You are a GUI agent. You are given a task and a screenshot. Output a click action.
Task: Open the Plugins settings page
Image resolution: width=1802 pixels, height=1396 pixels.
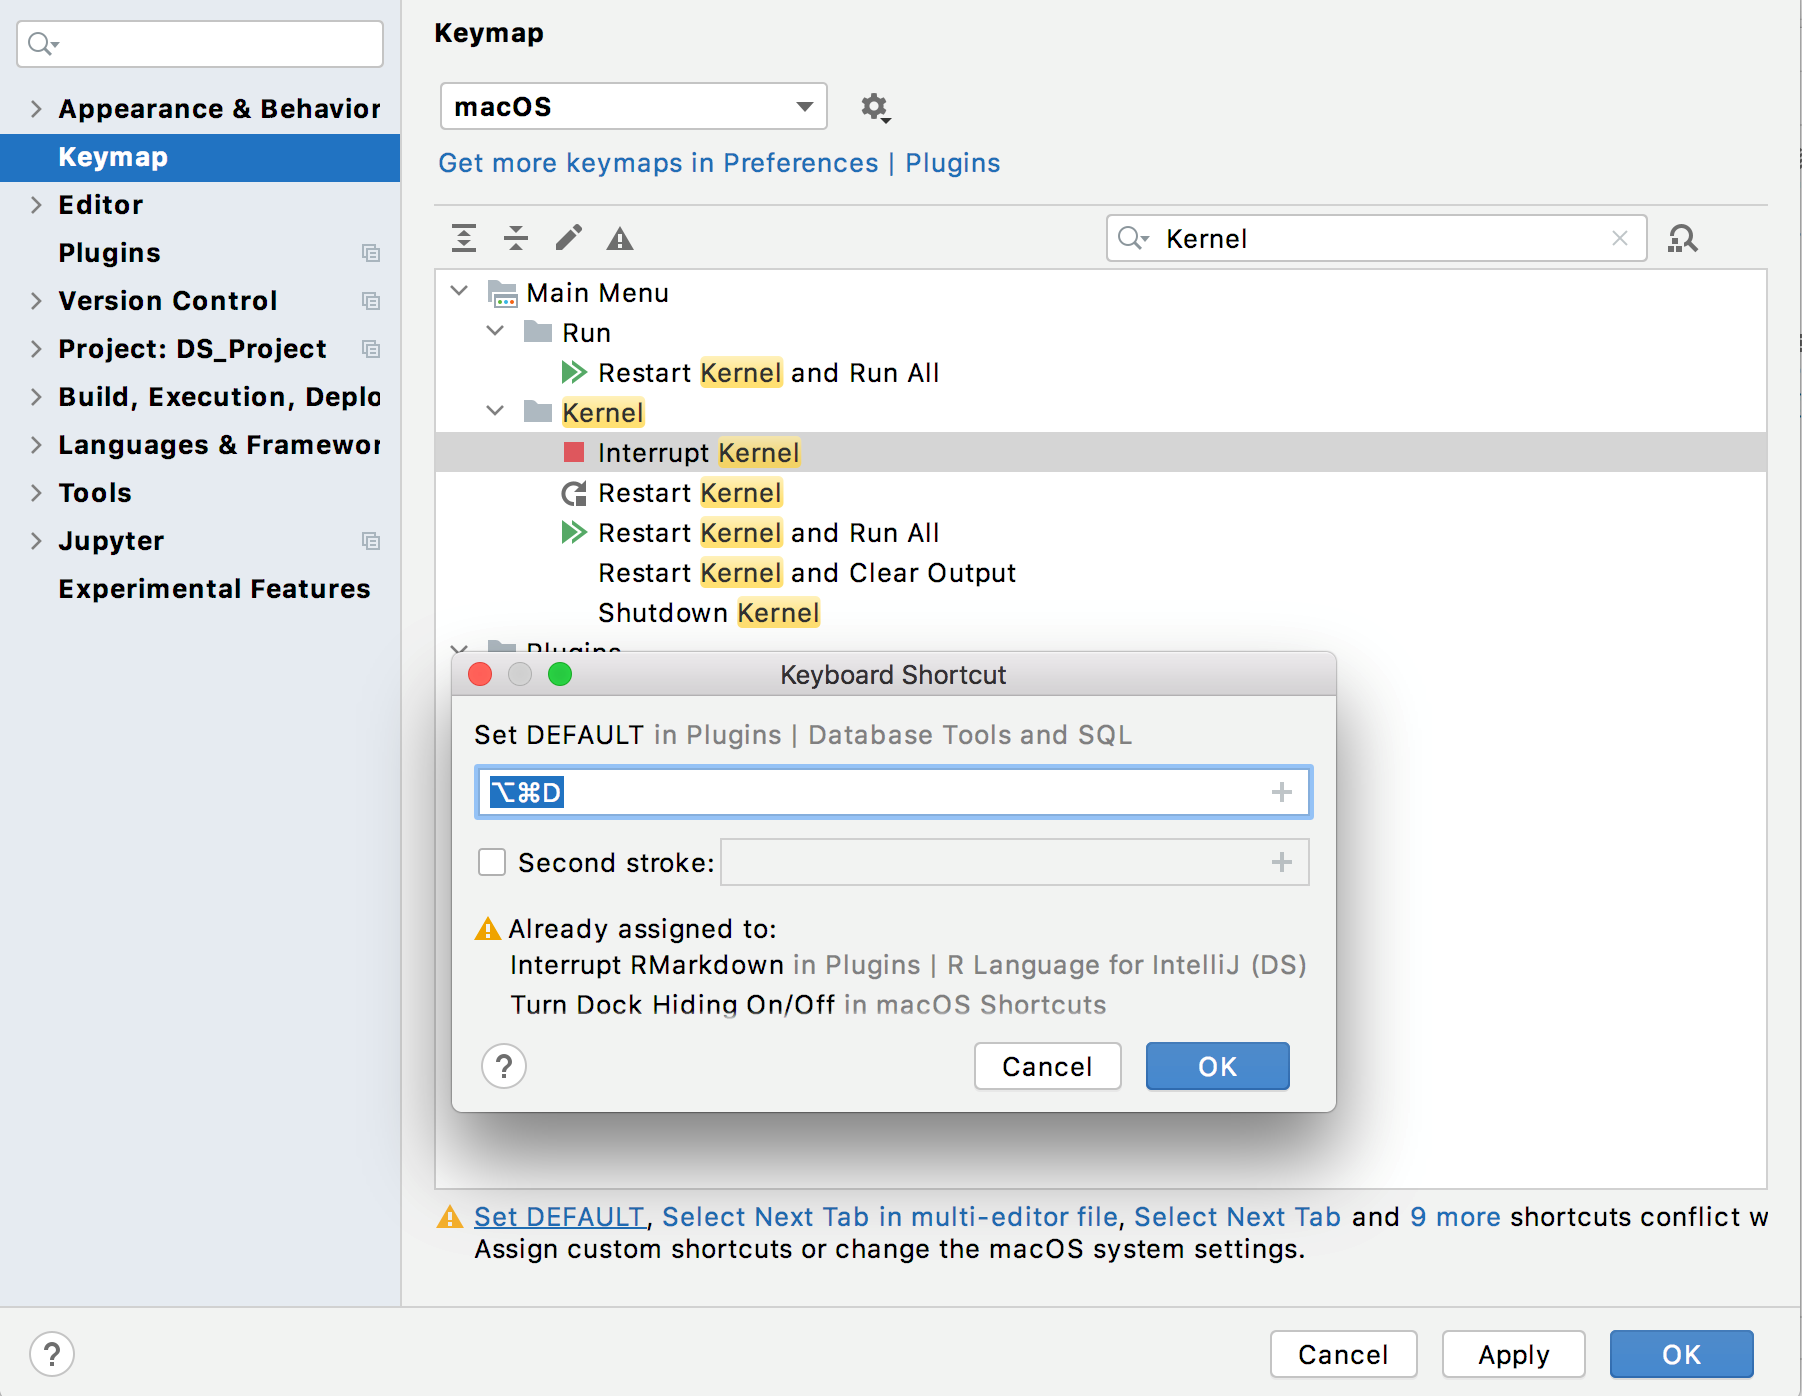tap(109, 252)
